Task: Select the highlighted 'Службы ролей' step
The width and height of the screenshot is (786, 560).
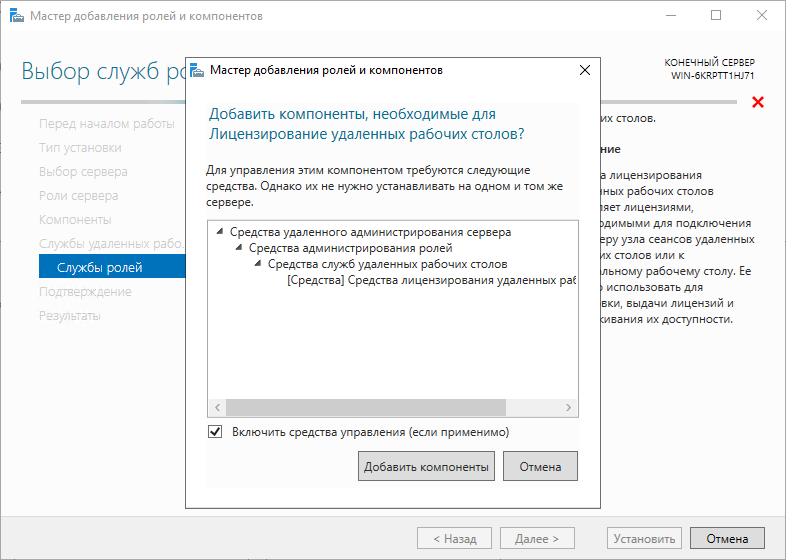Action: coord(112,267)
